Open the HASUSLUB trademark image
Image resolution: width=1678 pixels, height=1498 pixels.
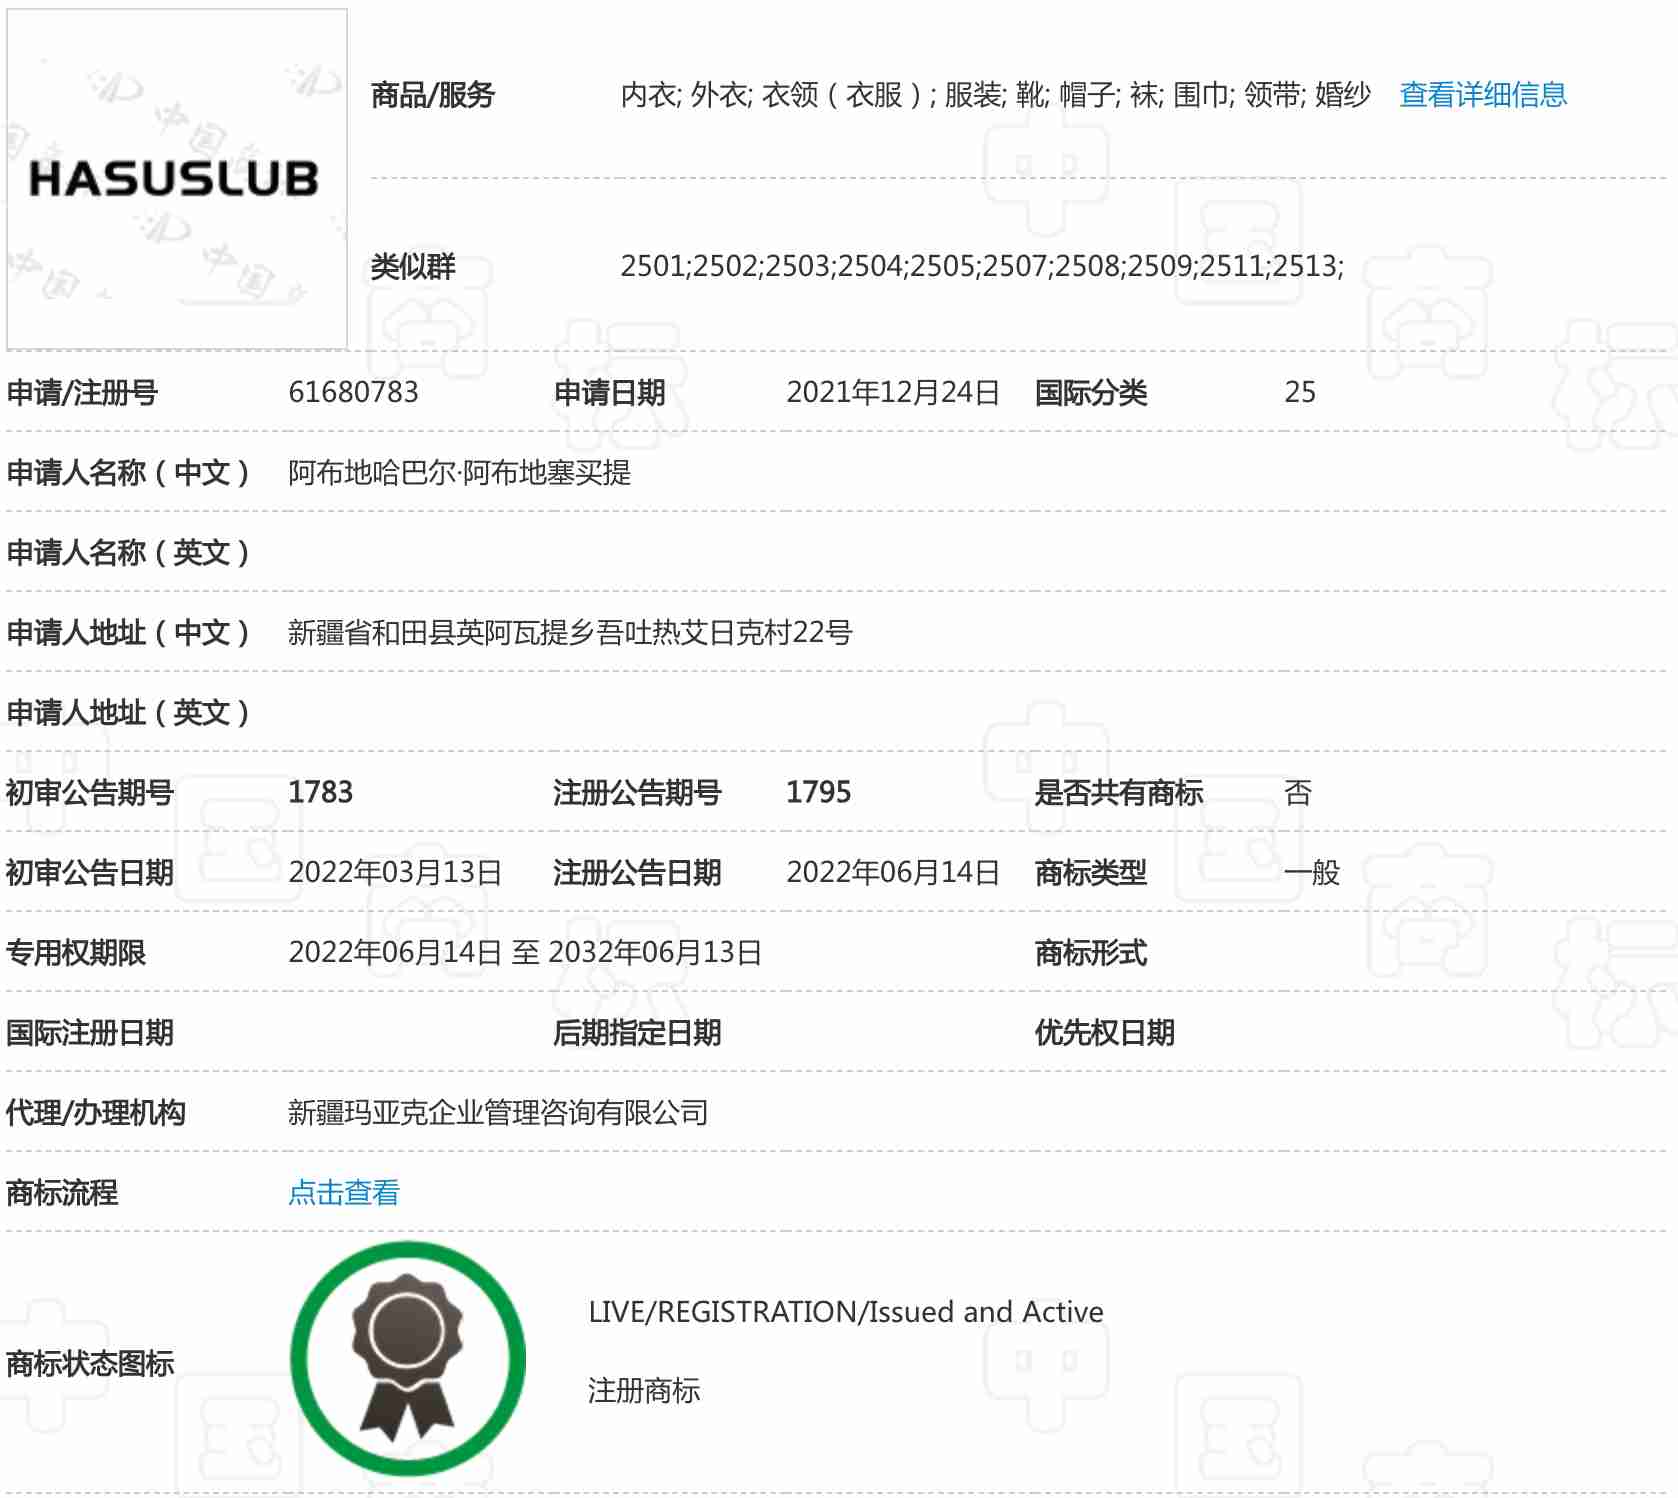(x=176, y=179)
